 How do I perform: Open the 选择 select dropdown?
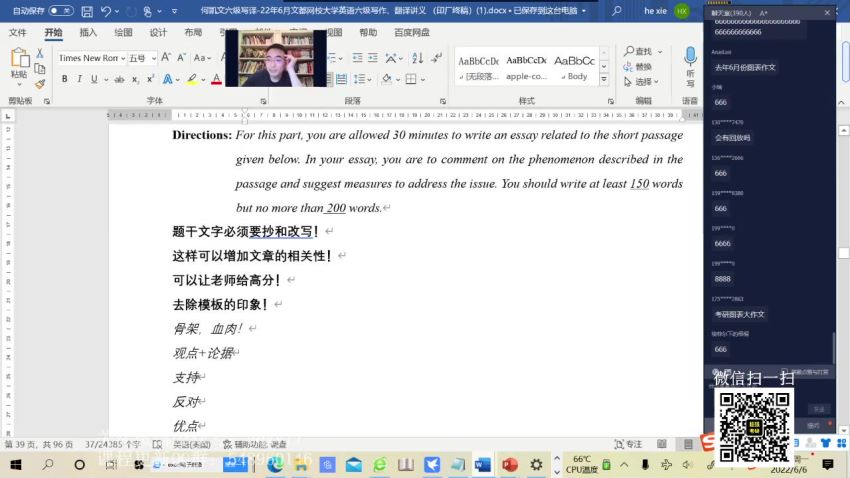coord(641,82)
